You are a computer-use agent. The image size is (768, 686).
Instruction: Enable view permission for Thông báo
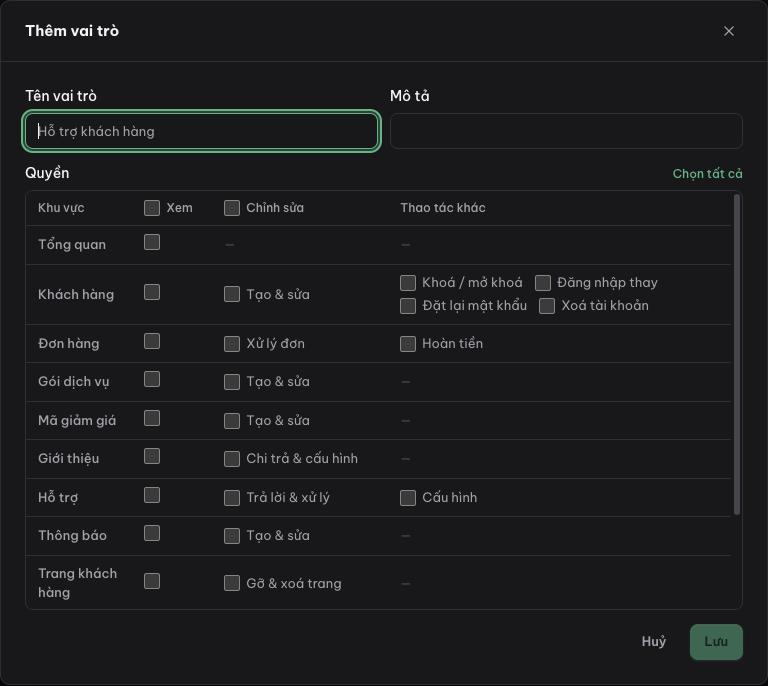pyautogui.click(x=152, y=533)
